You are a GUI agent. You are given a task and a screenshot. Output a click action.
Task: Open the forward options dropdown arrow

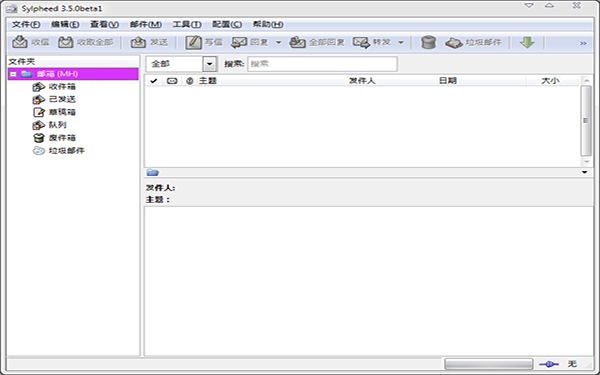(401, 42)
